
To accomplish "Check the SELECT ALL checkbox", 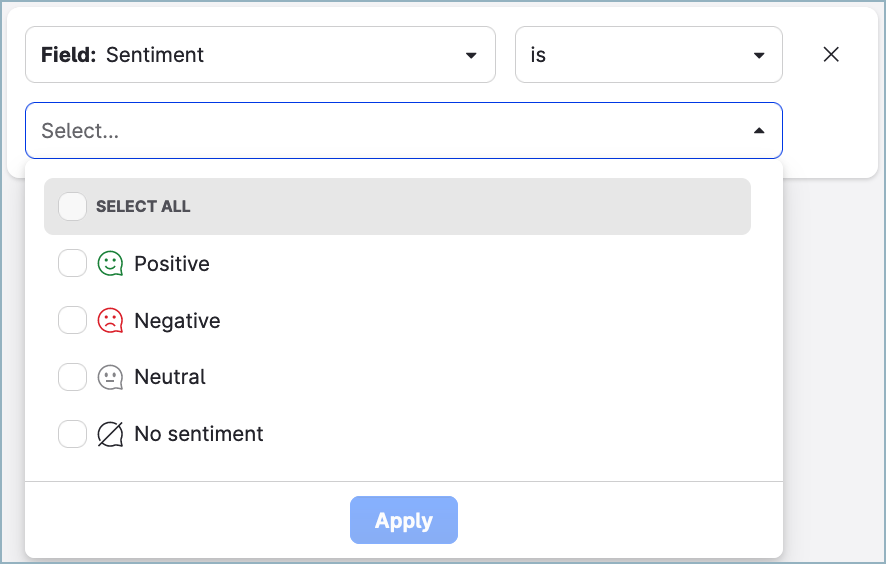I will 72,207.
